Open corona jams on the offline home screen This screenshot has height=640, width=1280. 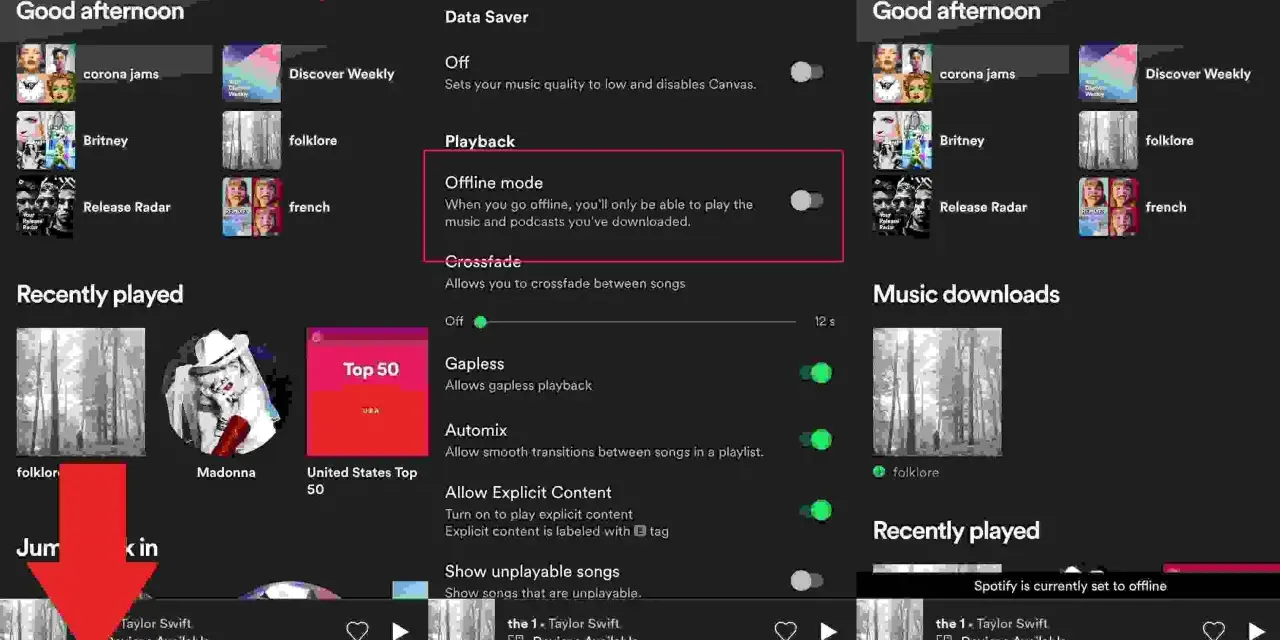click(x=971, y=74)
